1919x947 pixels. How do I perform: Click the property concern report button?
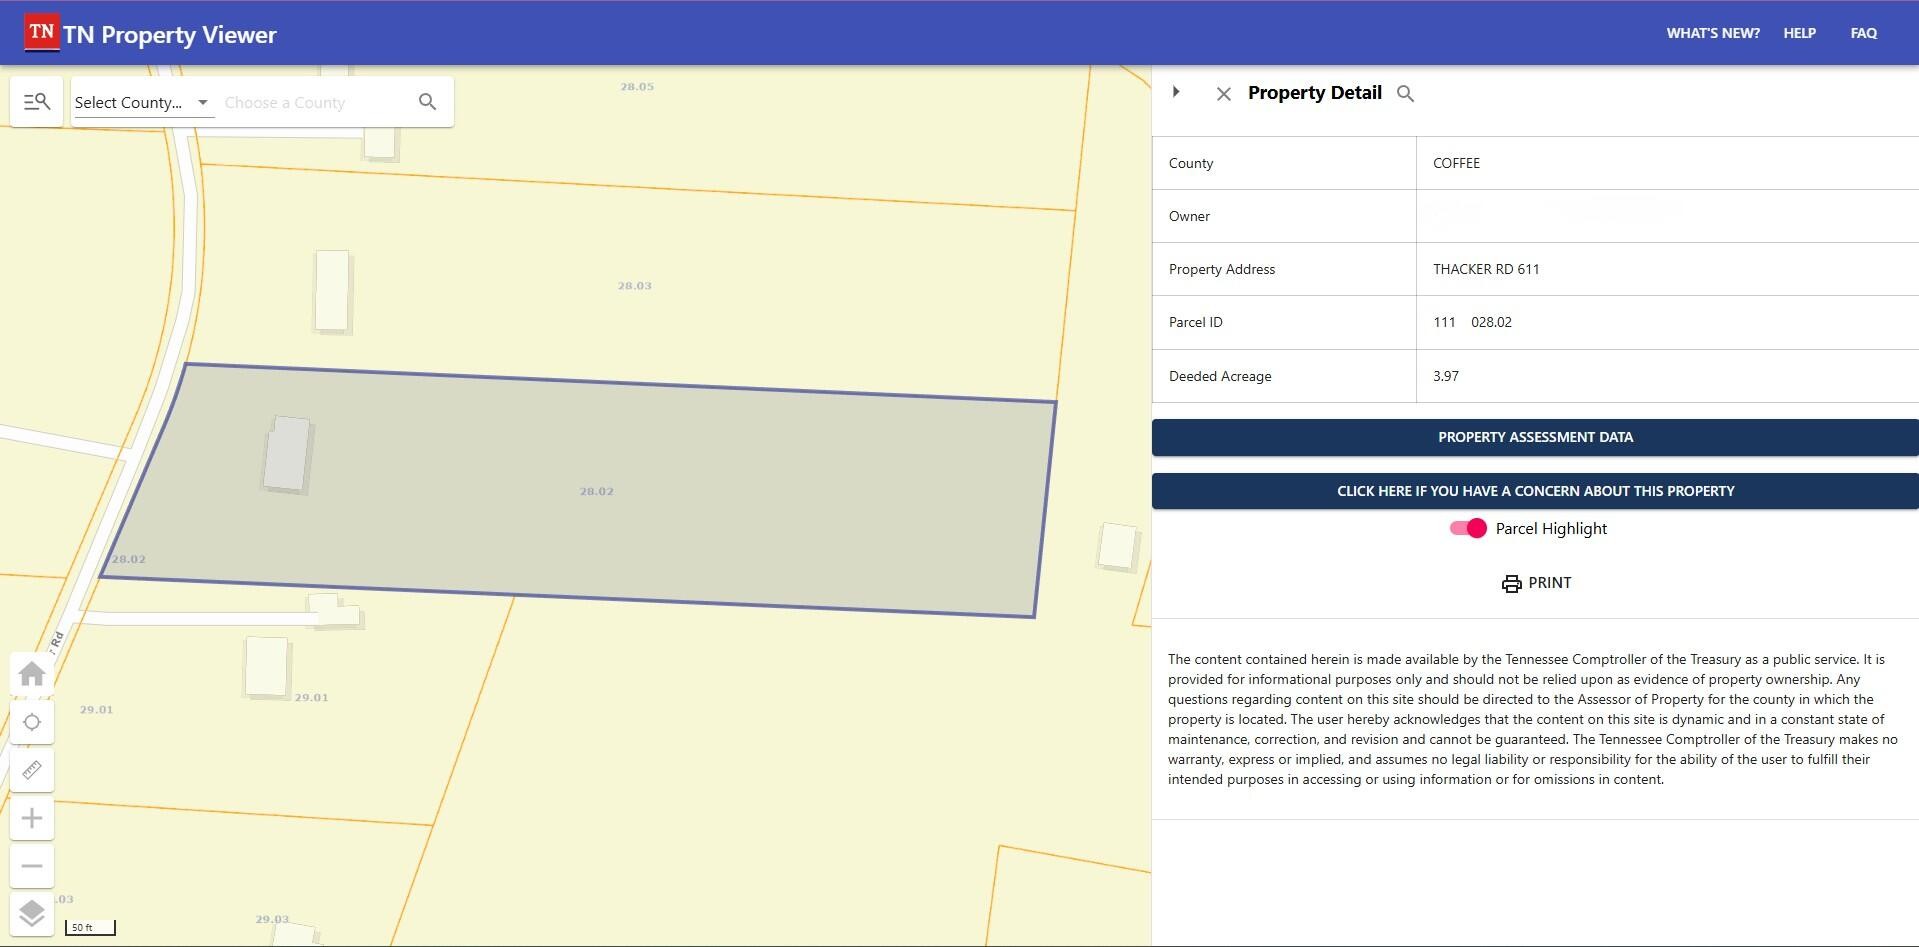[x=1535, y=491]
